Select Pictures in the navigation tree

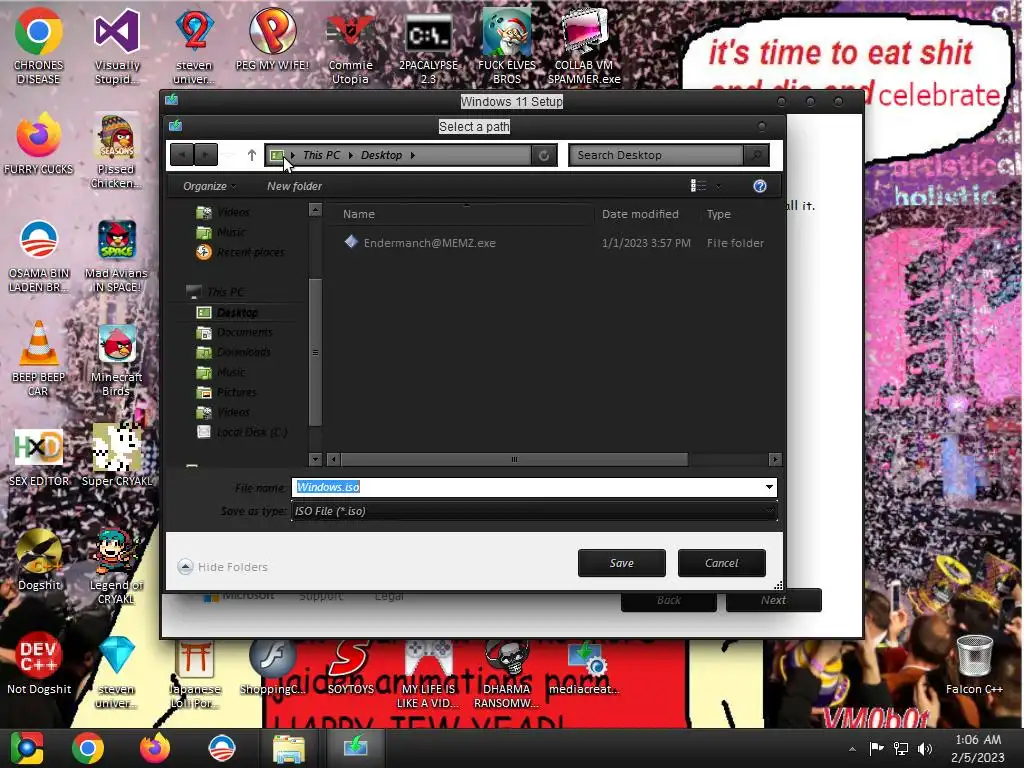click(236, 392)
